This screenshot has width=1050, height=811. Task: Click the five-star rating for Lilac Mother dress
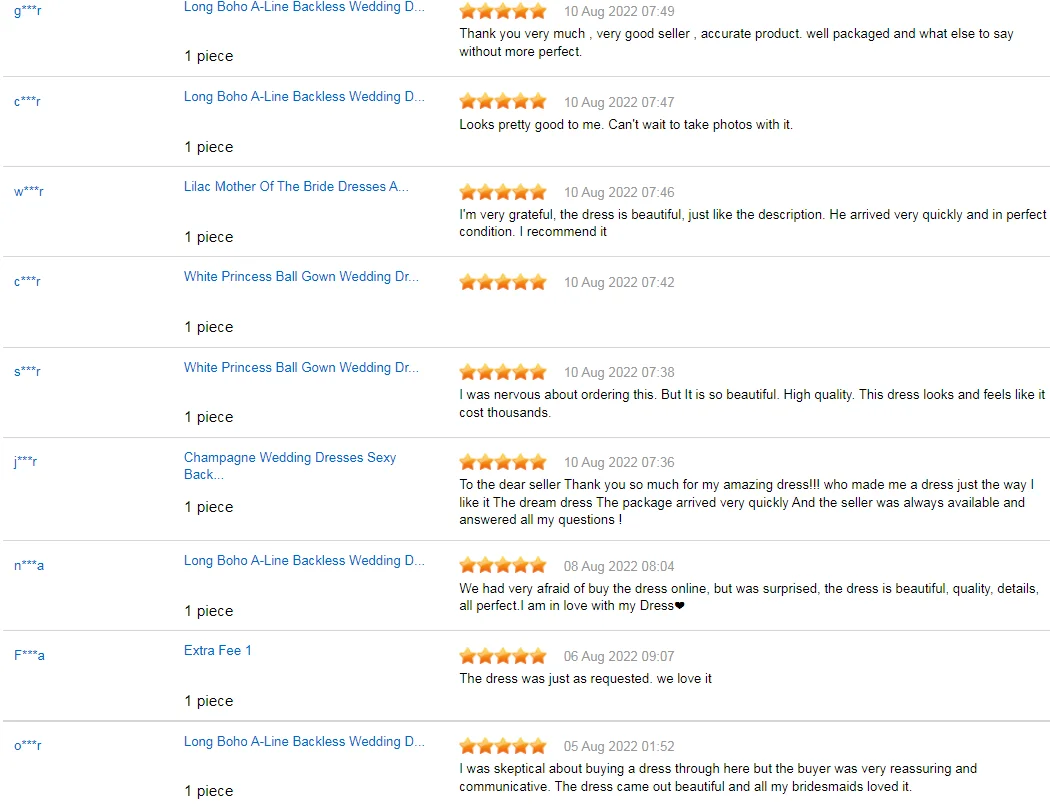tap(503, 192)
